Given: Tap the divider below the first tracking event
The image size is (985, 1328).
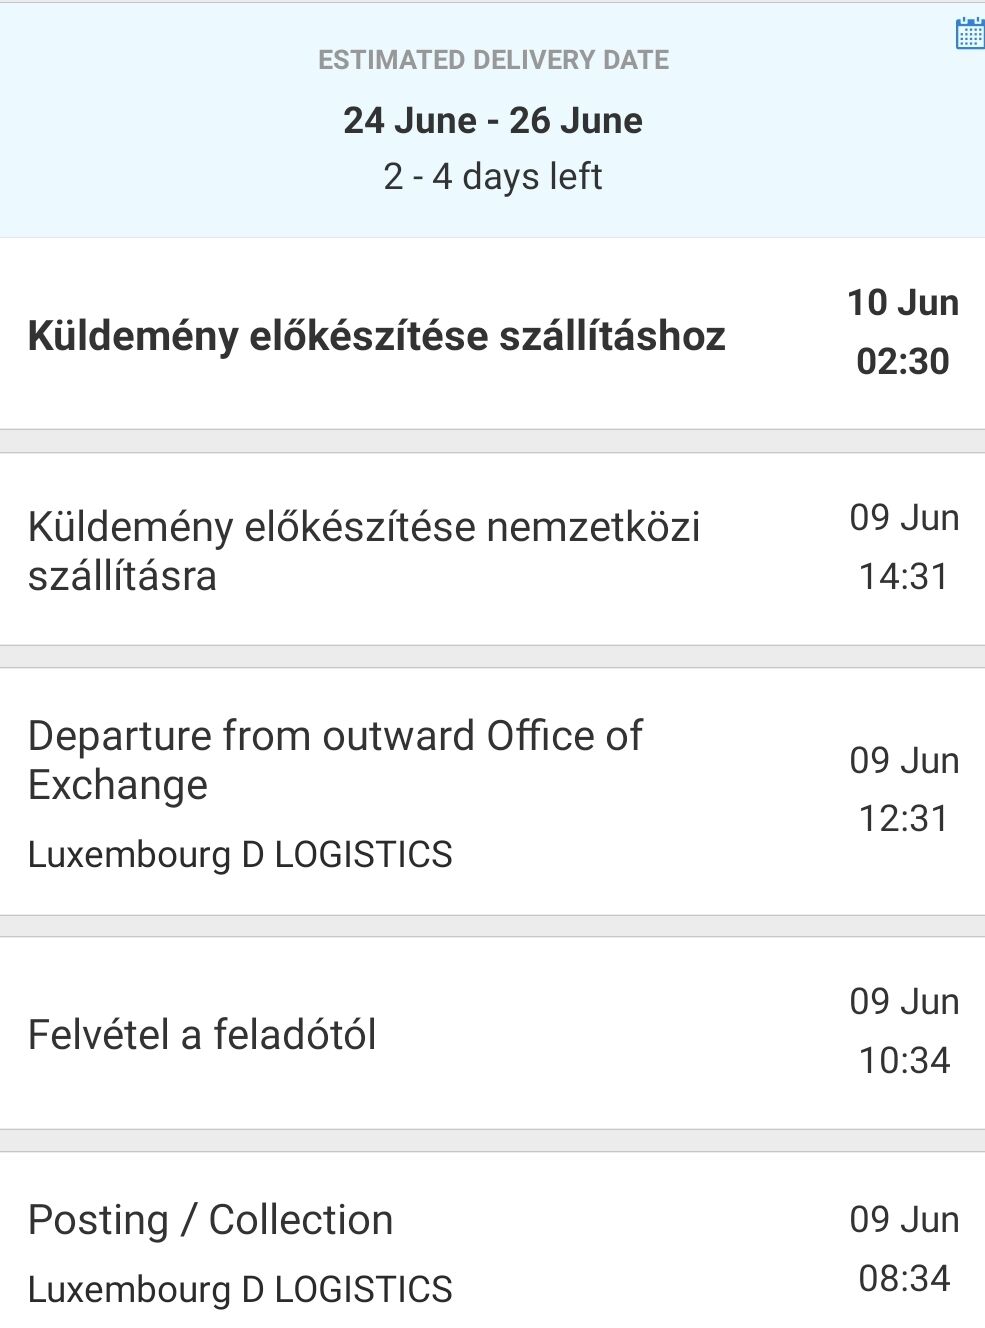Looking at the screenshot, I should [x=492, y=441].
